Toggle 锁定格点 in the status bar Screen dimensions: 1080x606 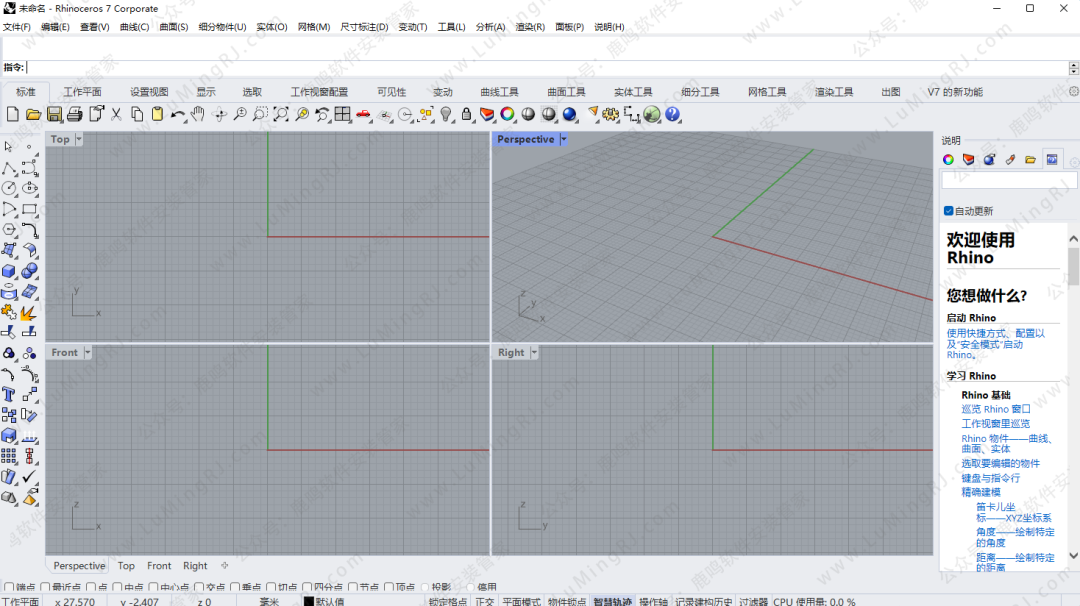tap(447, 602)
